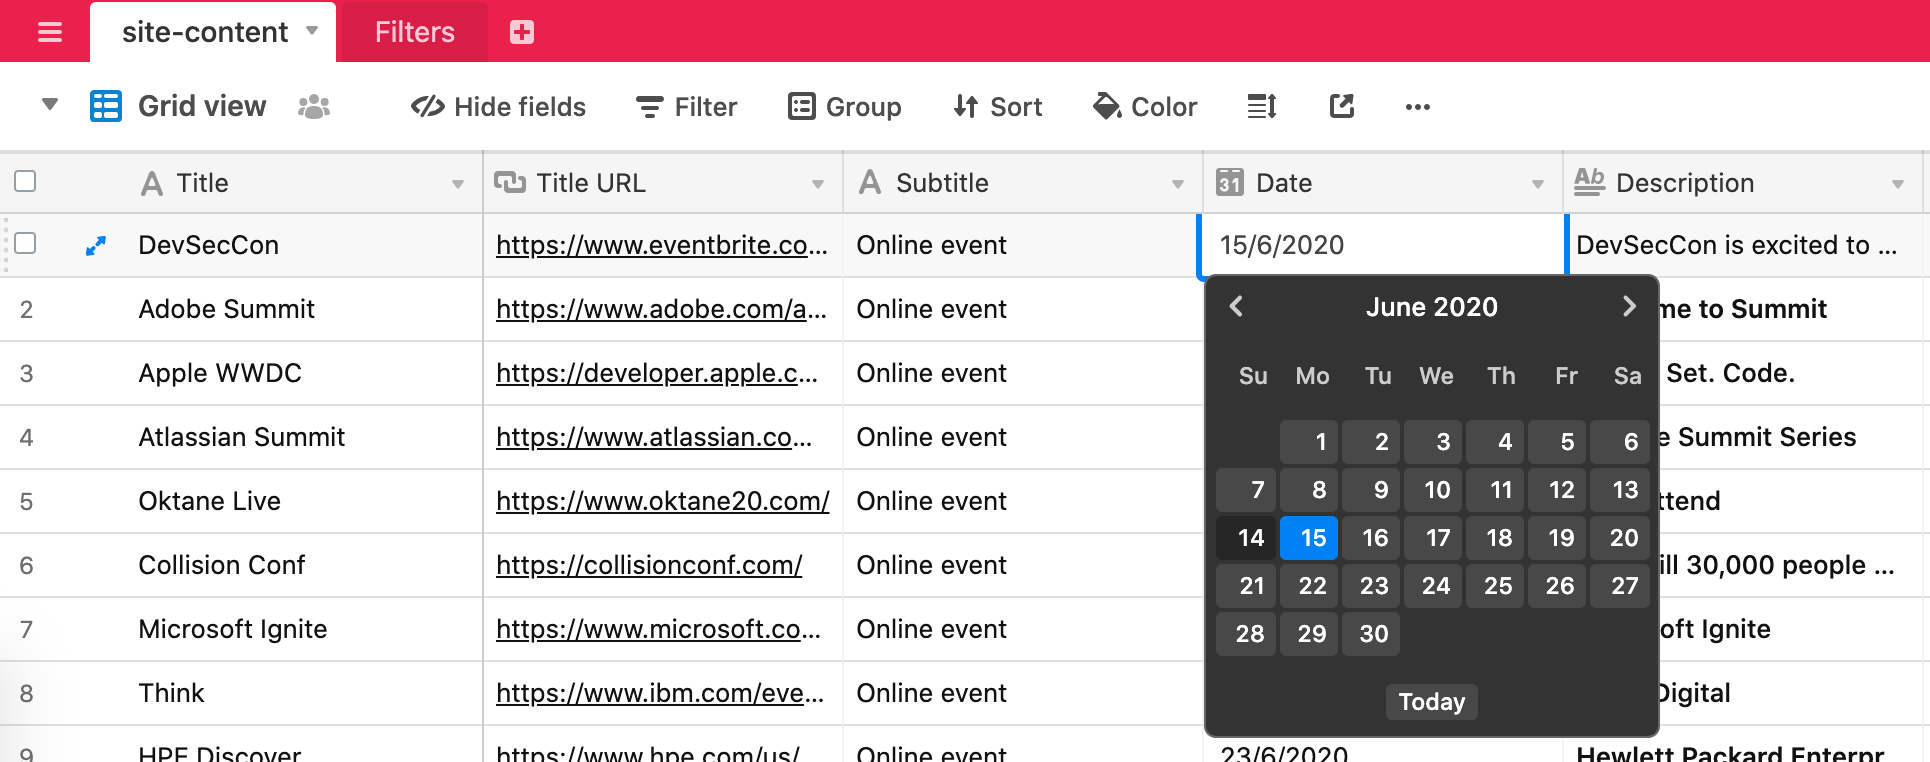This screenshot has width=1930, height=762.
Task: Select June 19 in the calendar
Action: (1557, 537)
